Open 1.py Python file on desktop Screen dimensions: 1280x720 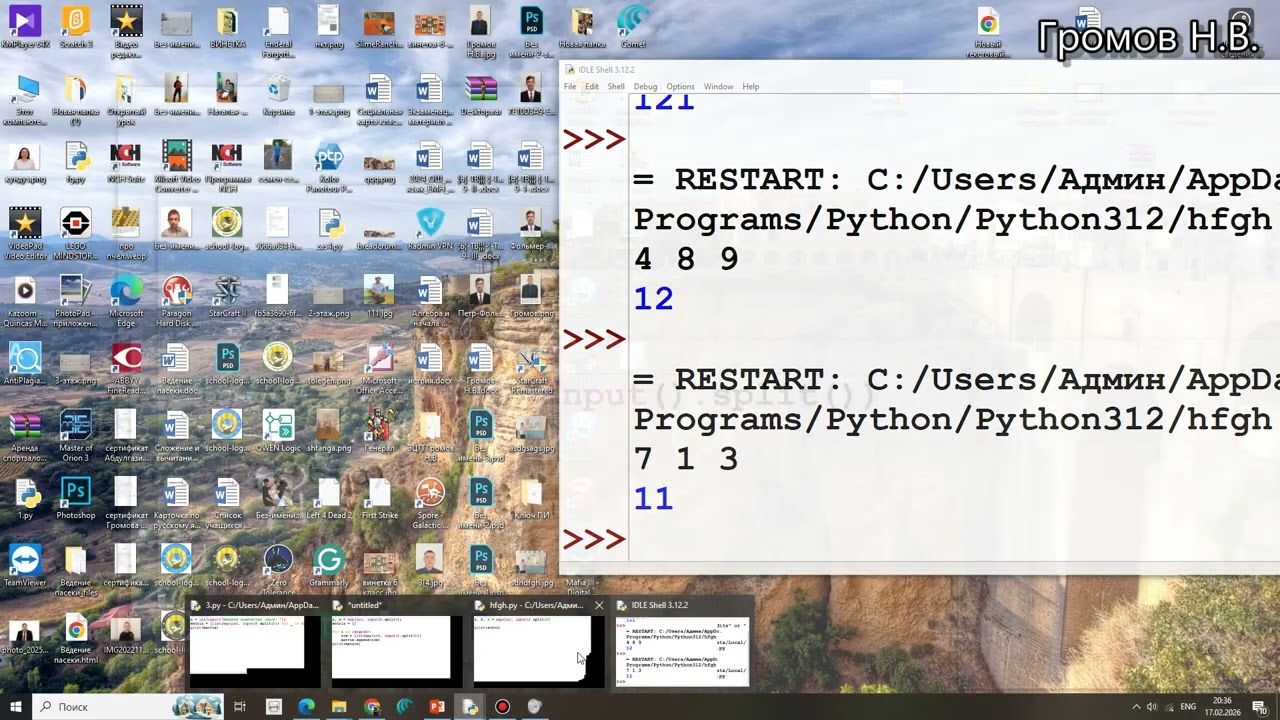(x=25, y=499)
